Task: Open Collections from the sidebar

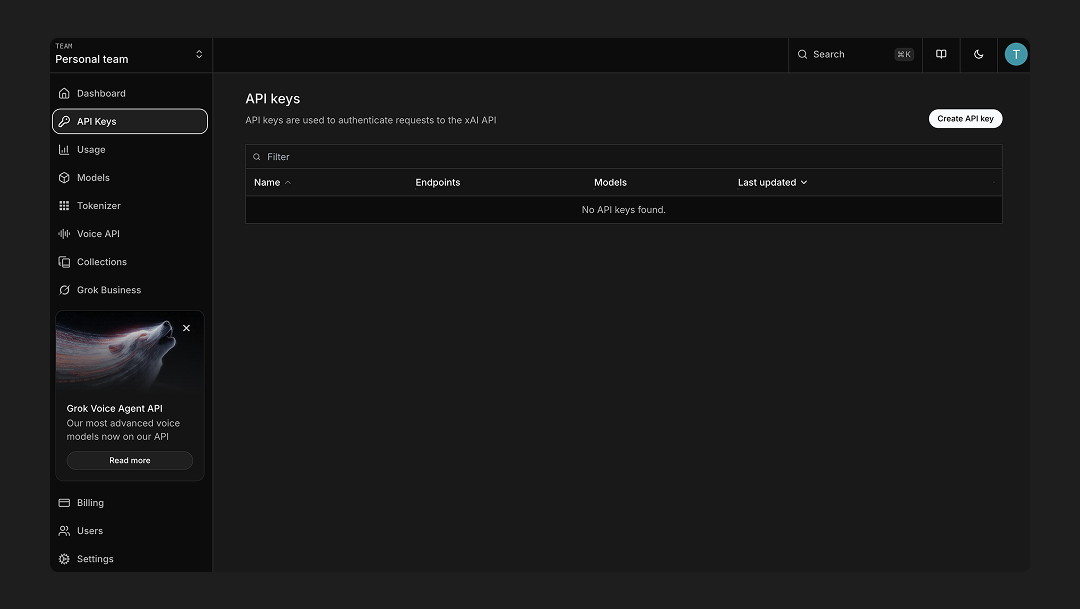Action: click(x=129, y=262)
